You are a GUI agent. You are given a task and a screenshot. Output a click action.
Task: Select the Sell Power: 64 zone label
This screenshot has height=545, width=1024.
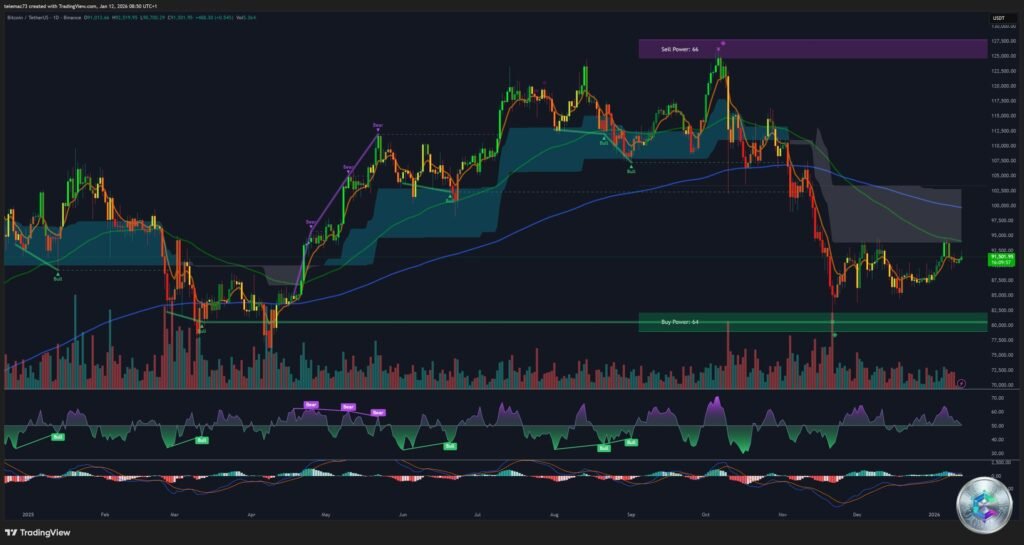click(680, 48)
